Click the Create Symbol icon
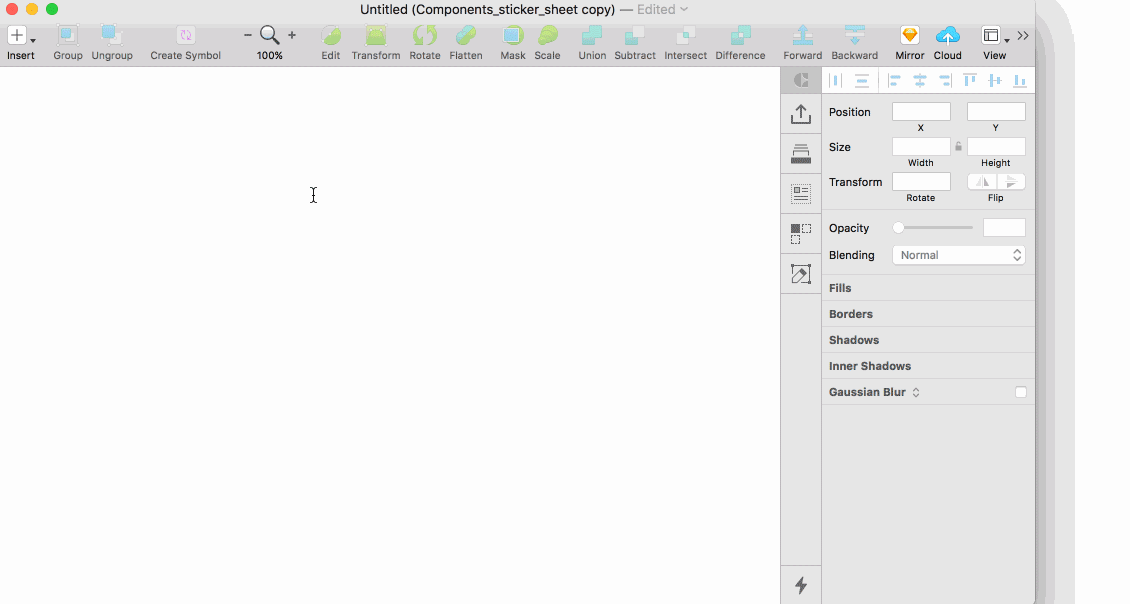This screenshot has width=1130, height=604. (185, 36)
